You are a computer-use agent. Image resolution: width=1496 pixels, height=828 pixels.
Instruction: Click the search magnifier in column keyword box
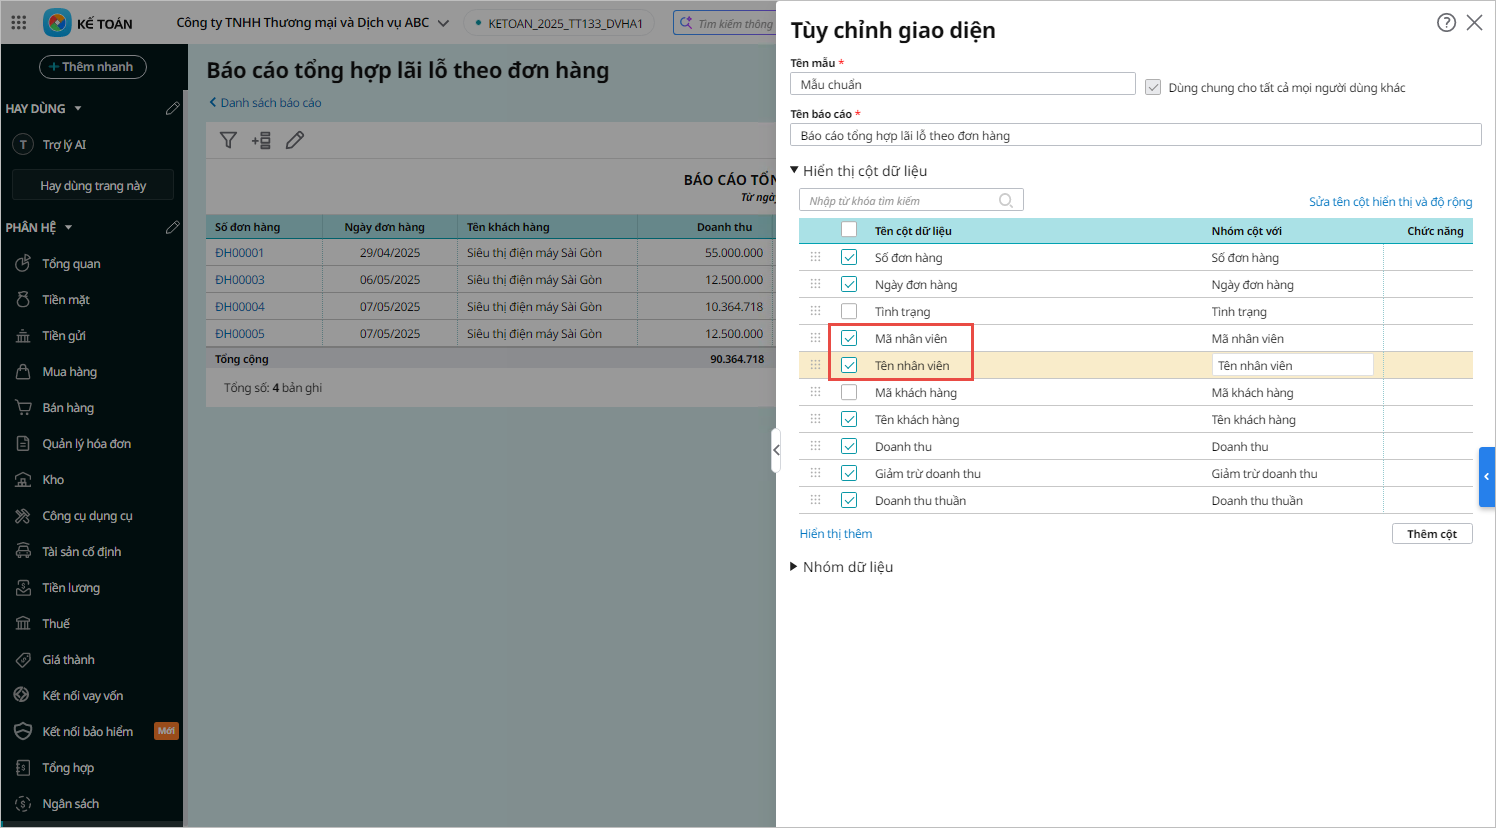pos(1006,201)
